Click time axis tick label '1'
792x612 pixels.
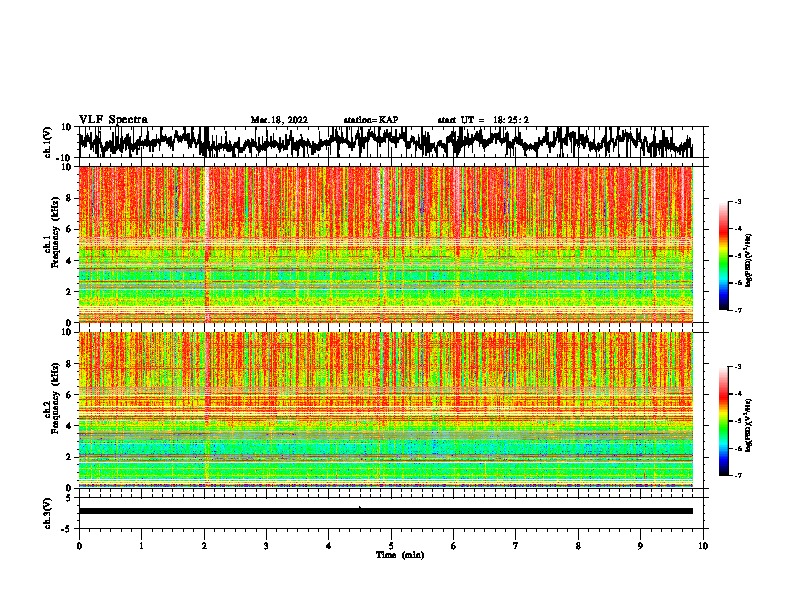[141, 546]
